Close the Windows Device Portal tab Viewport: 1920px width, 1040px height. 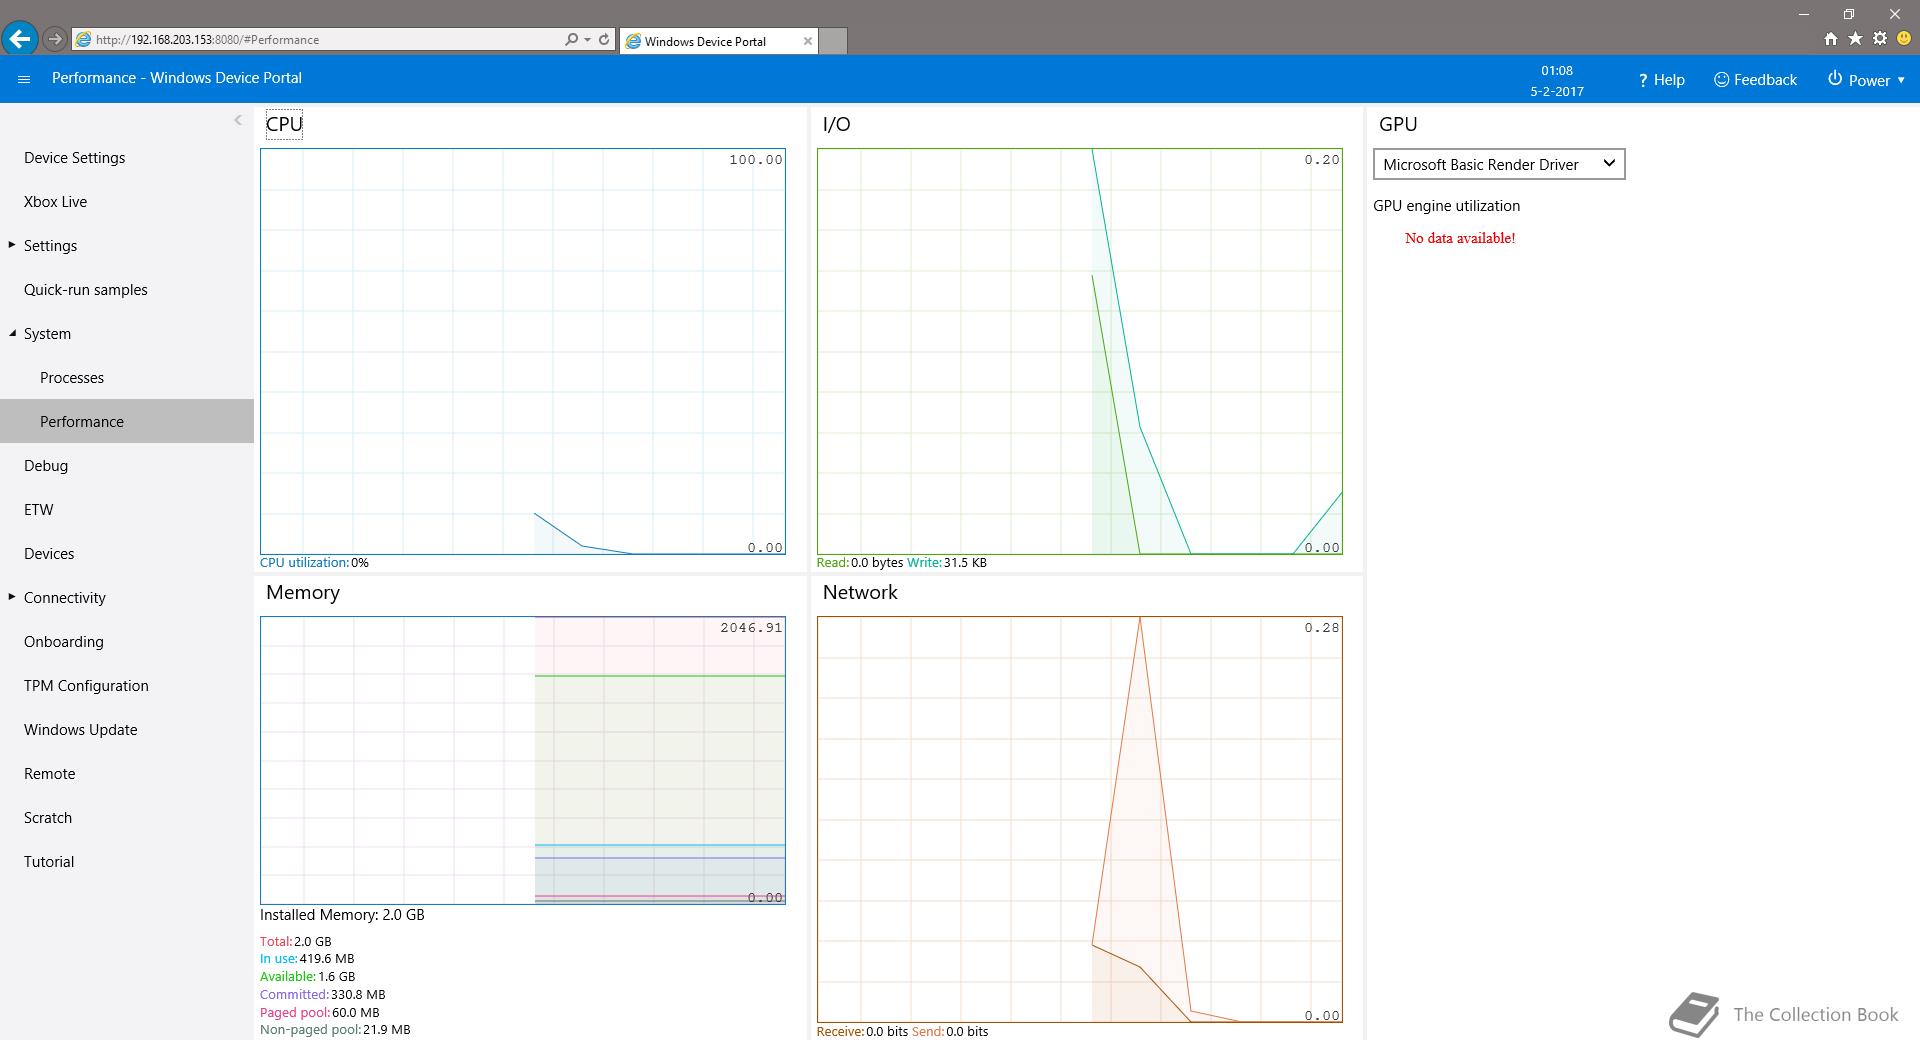pyautogui.click(x=807, y=41)
